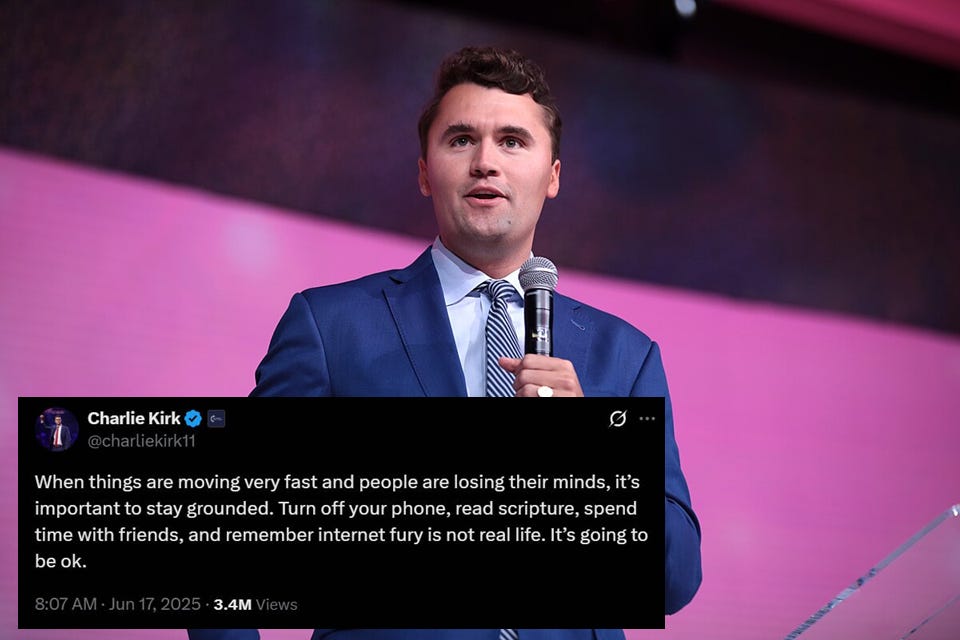Click the striped tie in the photo
Screen dimensions: 960x640
pyautogui.click(x=500, y=337)
